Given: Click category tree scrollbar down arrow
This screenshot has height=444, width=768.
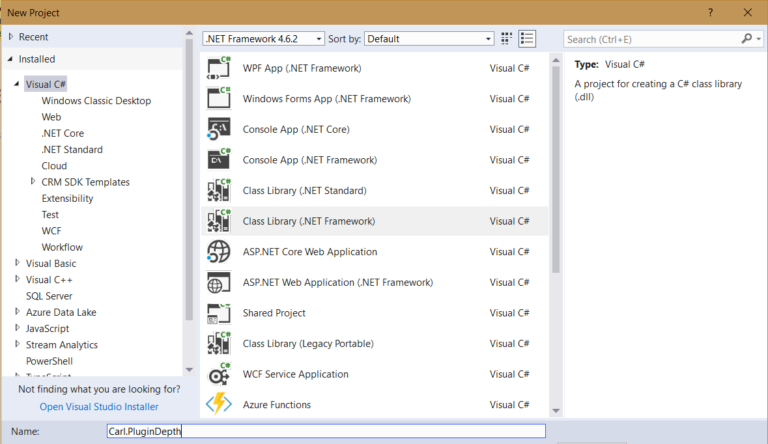Looking at the screenshot, I should 189,370.
